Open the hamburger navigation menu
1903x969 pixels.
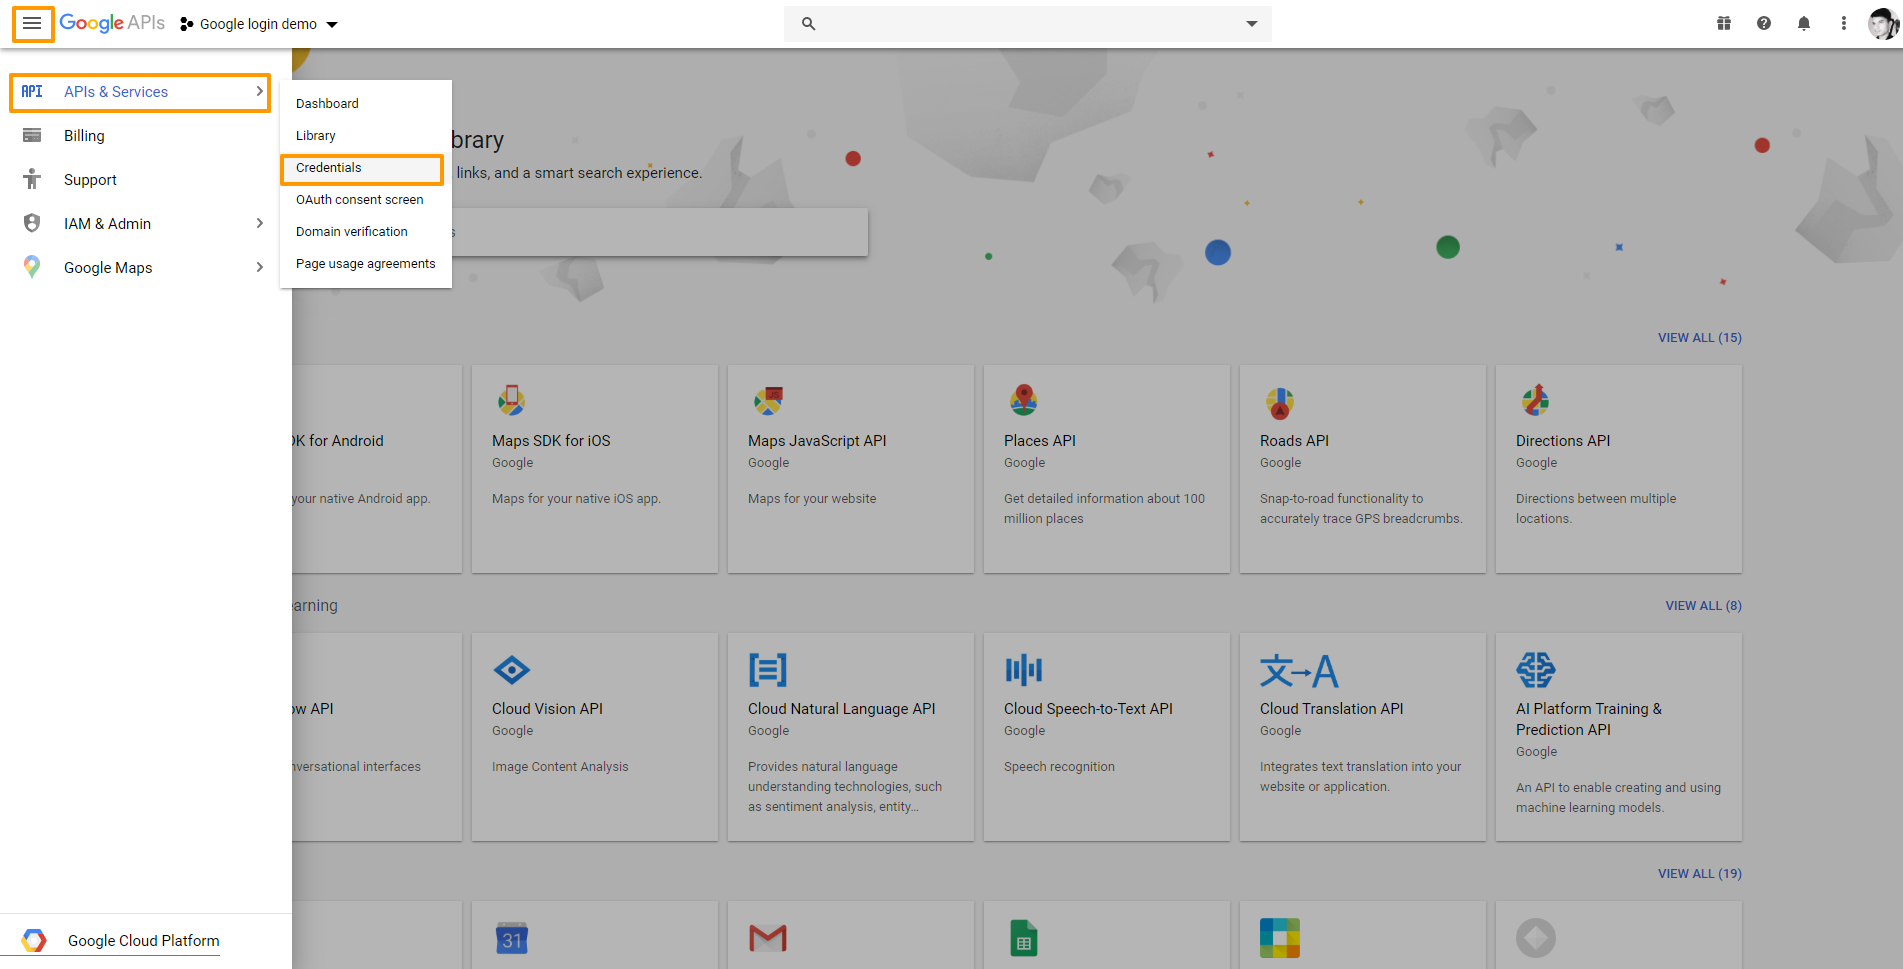(32, 23)
